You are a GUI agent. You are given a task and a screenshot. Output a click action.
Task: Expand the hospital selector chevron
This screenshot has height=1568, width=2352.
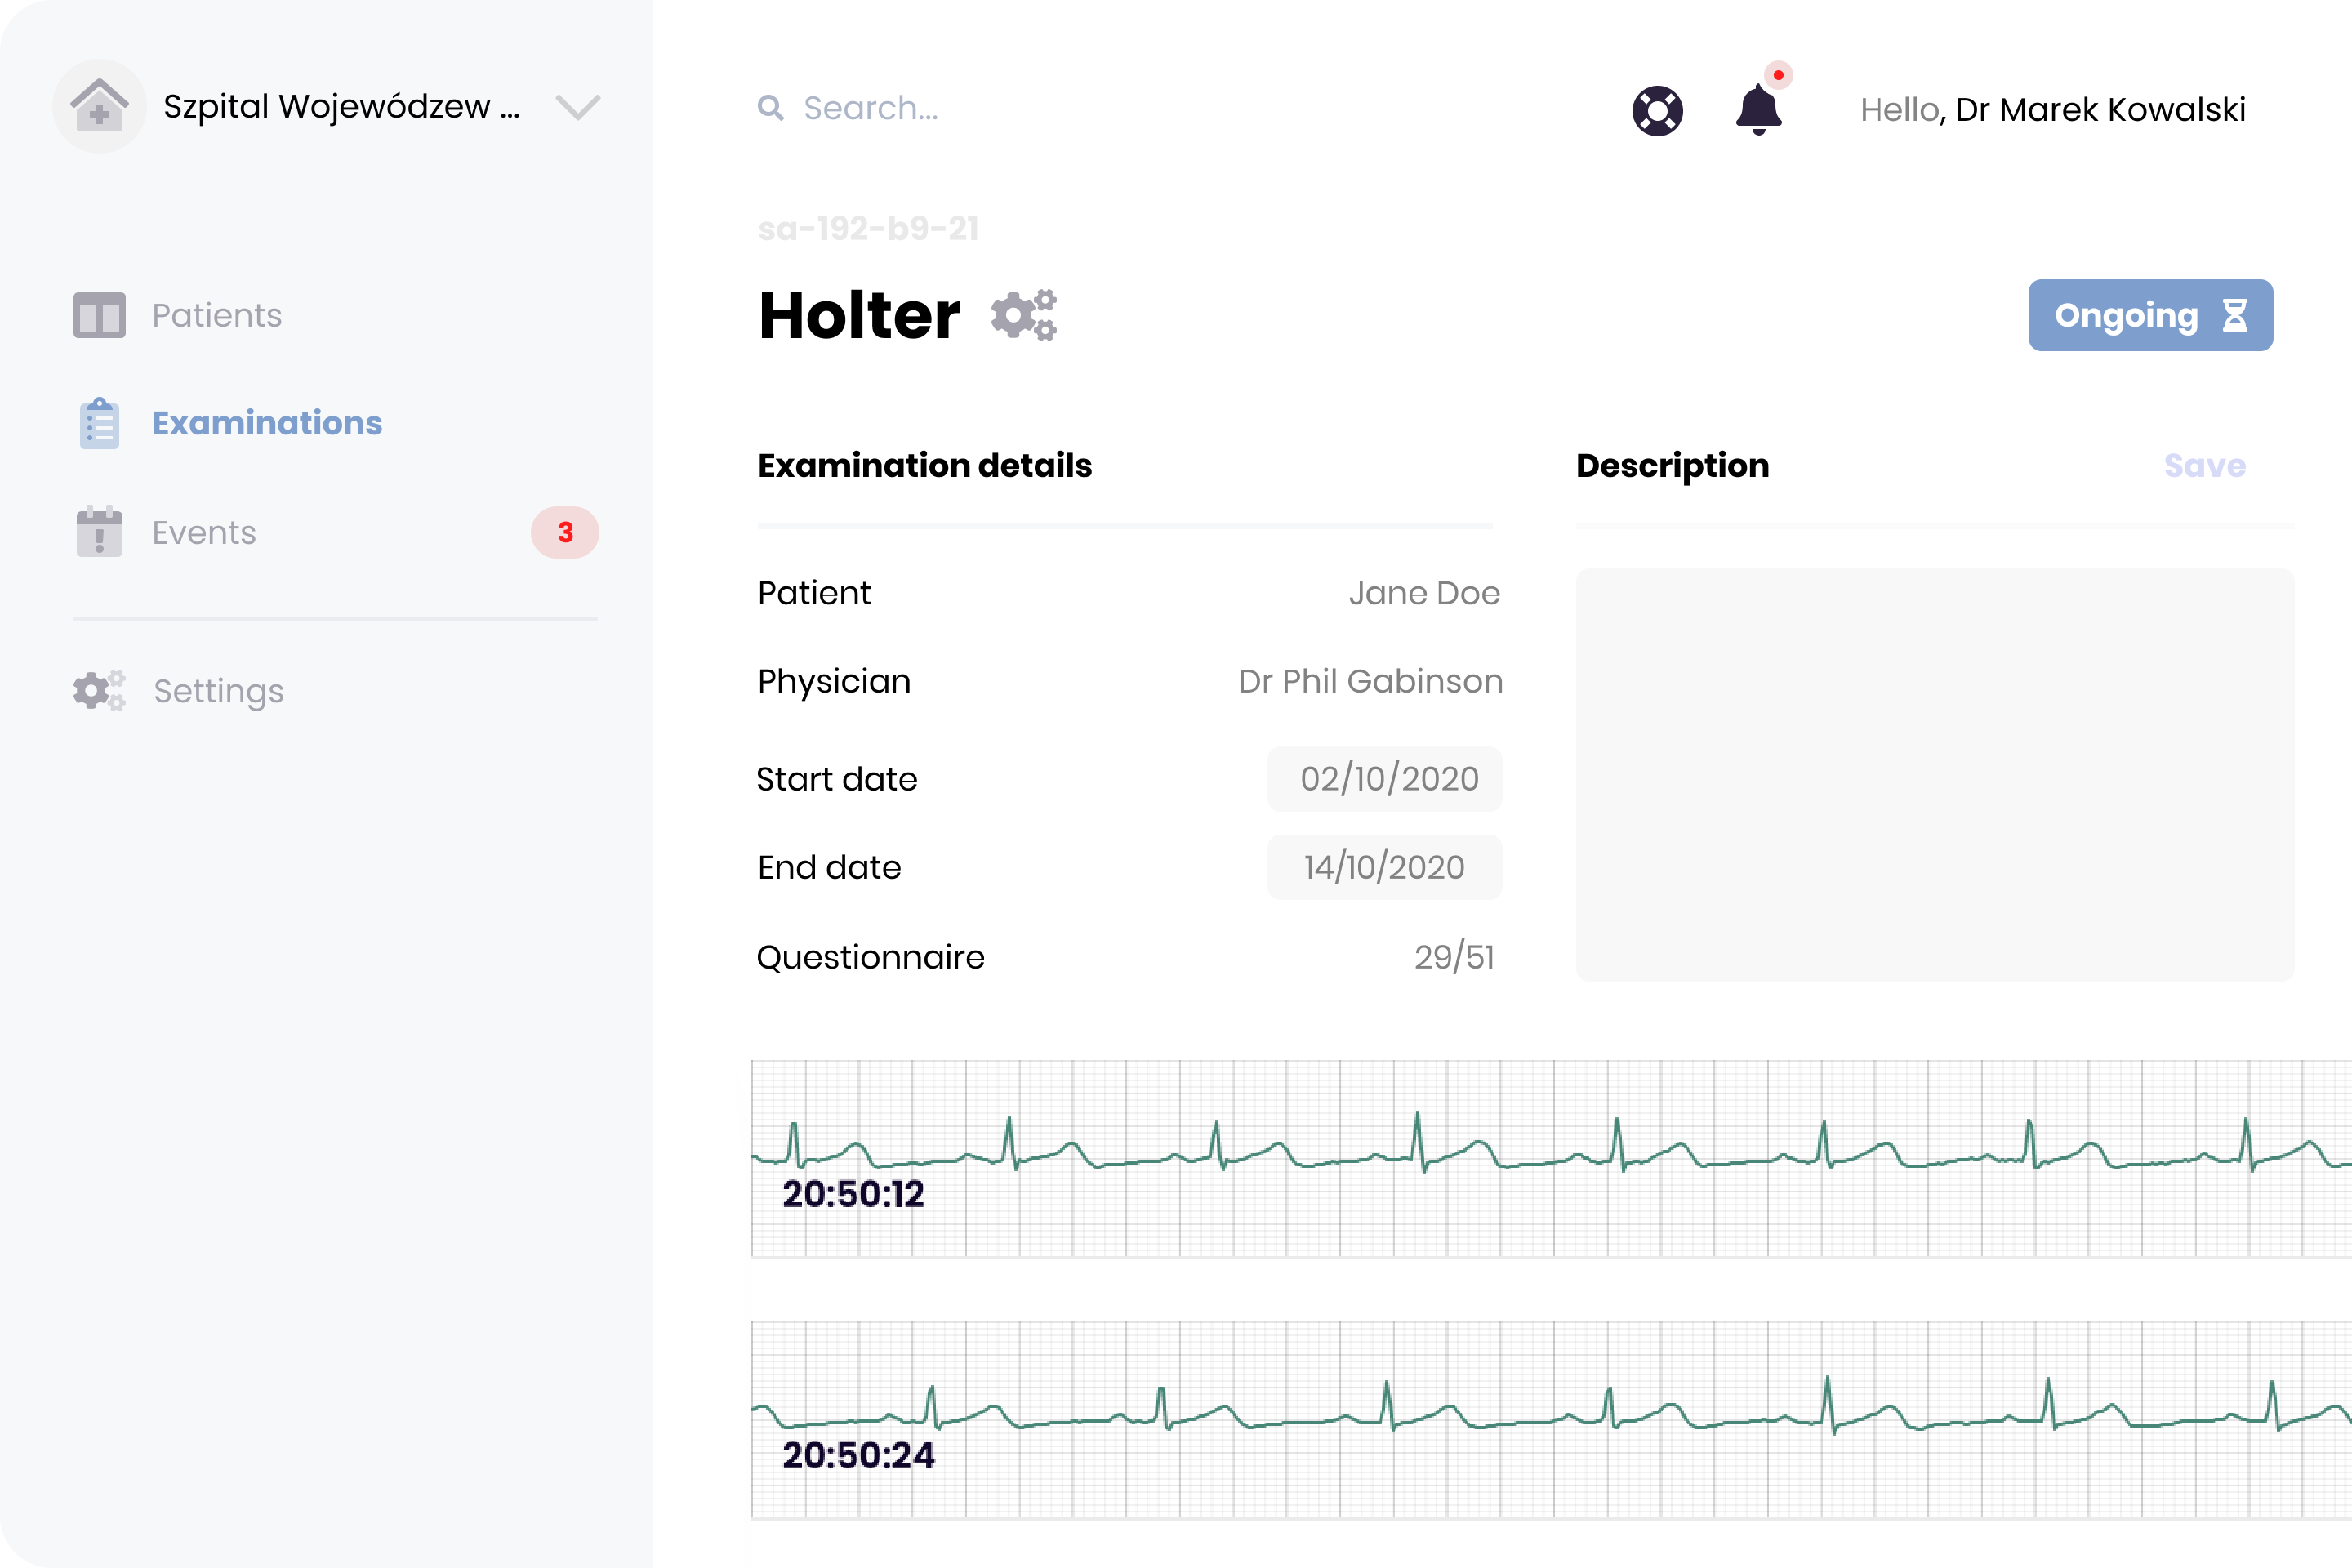click(577, 107)
